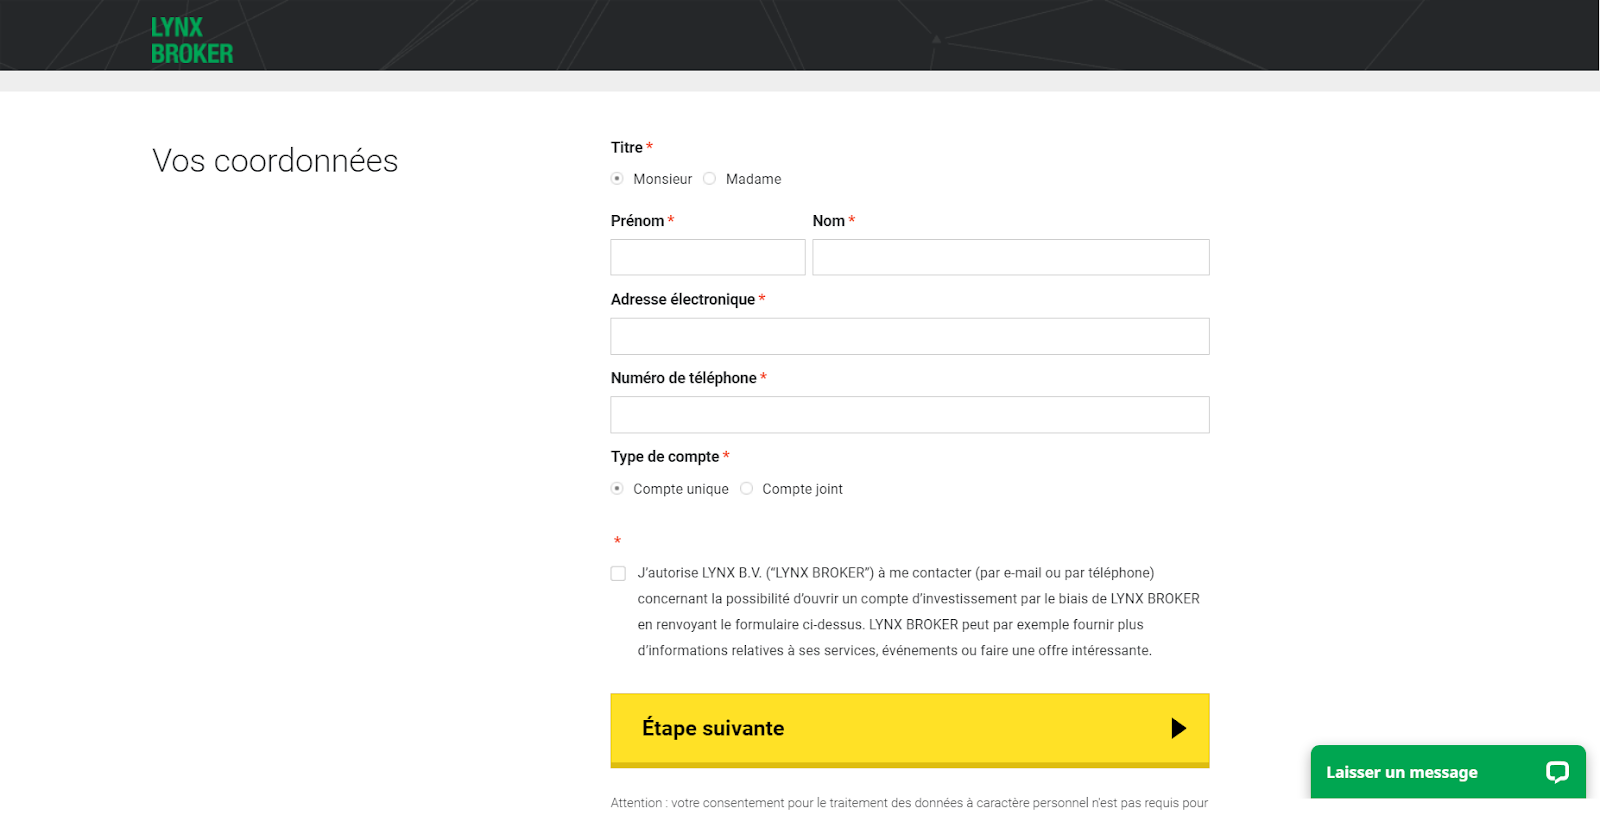1600x815 pixels.
Task: Choose Compte unique account type
Action: [x=617, y=489]
